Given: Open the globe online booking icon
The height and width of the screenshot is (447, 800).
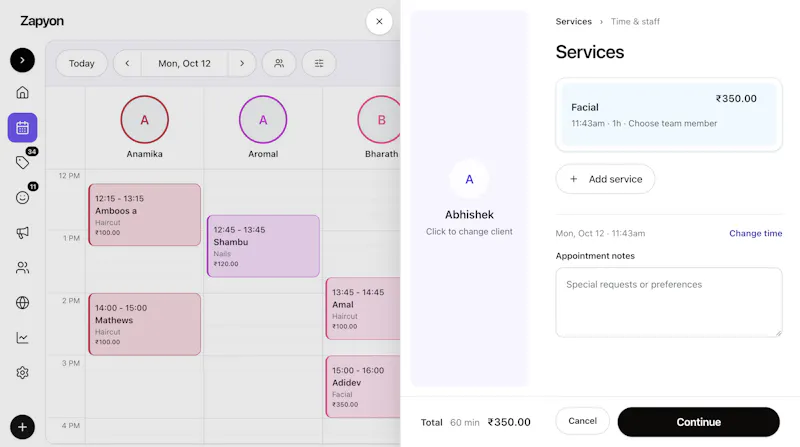Looking at the screenshot, I should [x=22, y=303].
